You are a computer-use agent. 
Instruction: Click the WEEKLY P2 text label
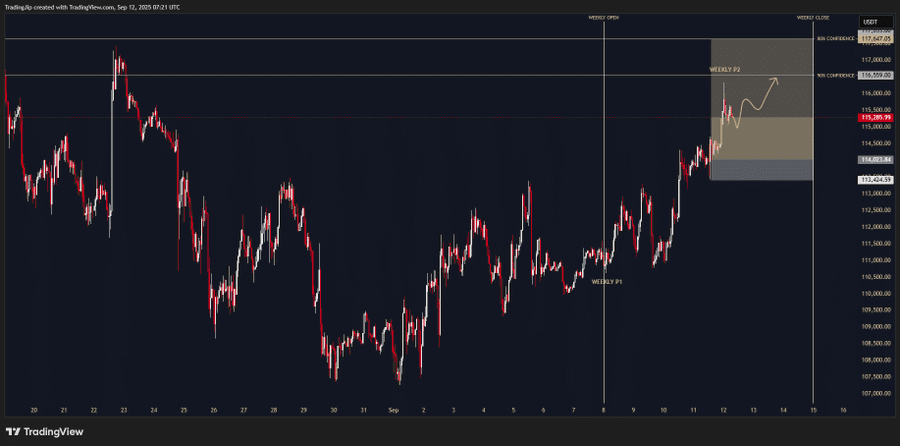[x=724, y=69]
